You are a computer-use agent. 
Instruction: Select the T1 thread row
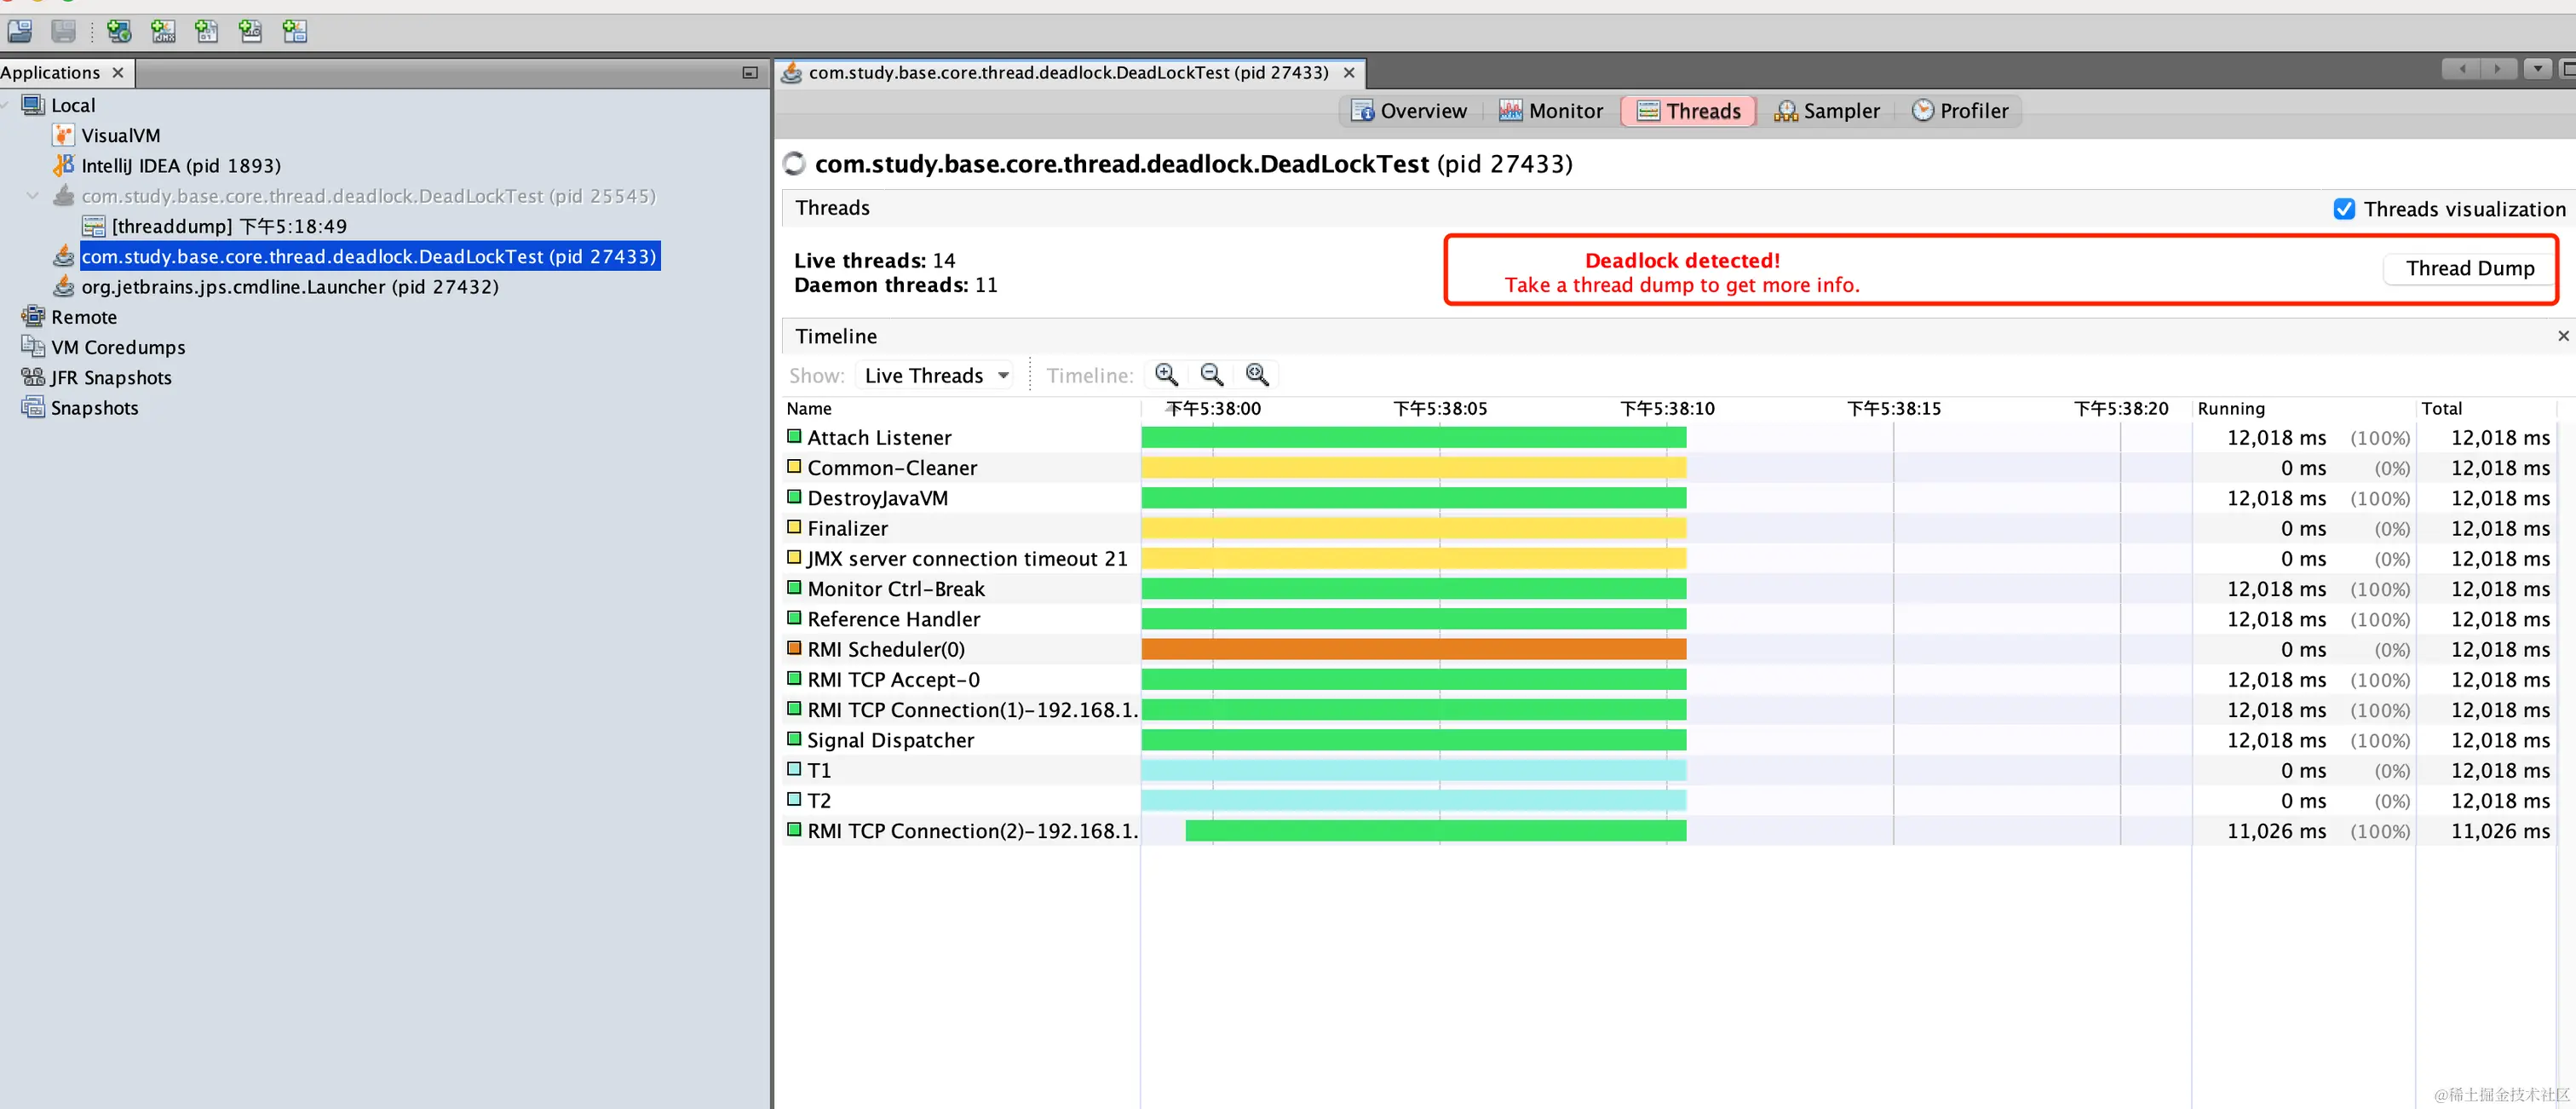coord(819,770)
